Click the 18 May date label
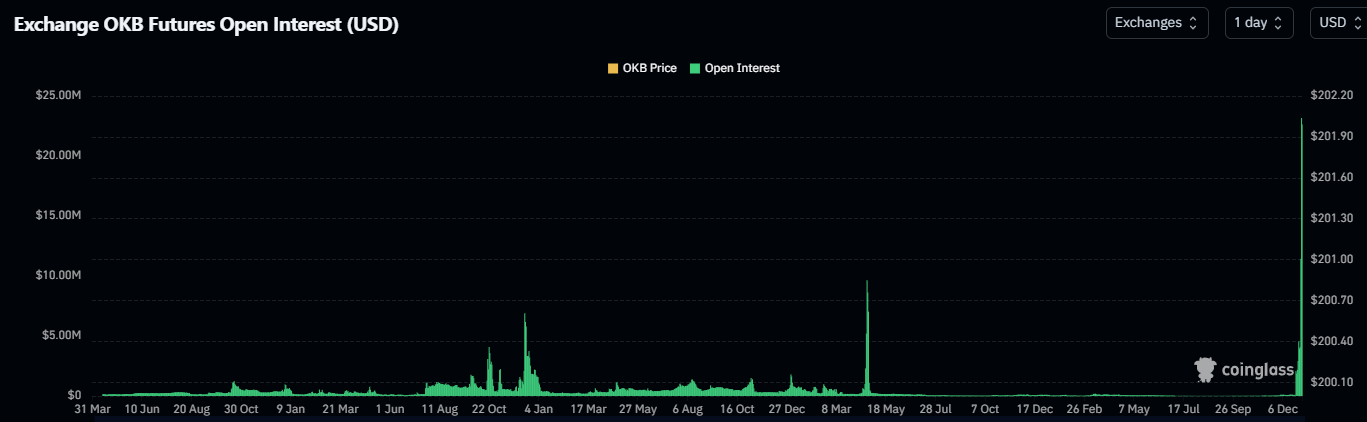The image size is (1367, 422). [x=886, y=409]
